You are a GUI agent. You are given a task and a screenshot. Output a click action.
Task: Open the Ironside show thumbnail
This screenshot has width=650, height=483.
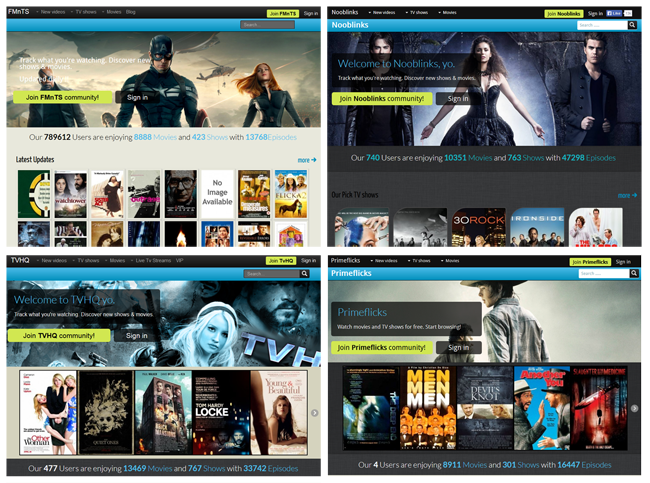[x=537, y=227]
